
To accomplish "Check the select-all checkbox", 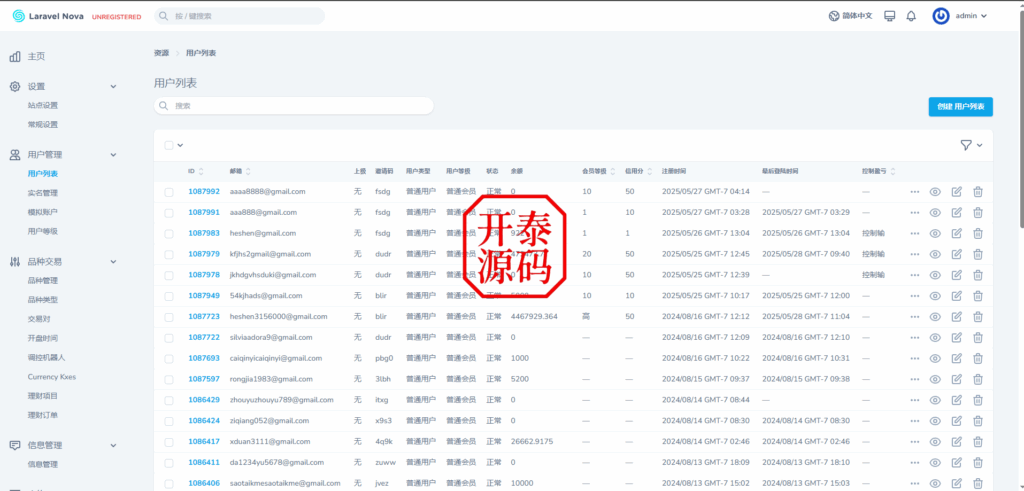I will coord(169,145).
